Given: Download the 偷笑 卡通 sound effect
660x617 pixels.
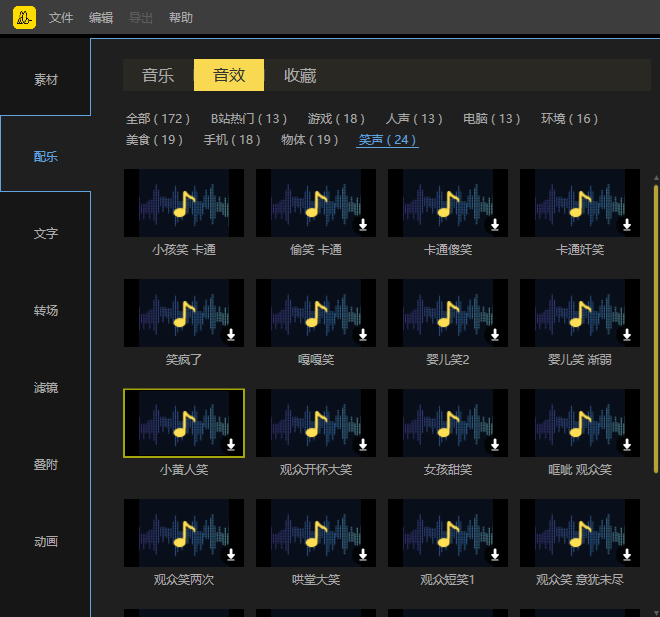Looking at the screenshot, I should 363,225.
